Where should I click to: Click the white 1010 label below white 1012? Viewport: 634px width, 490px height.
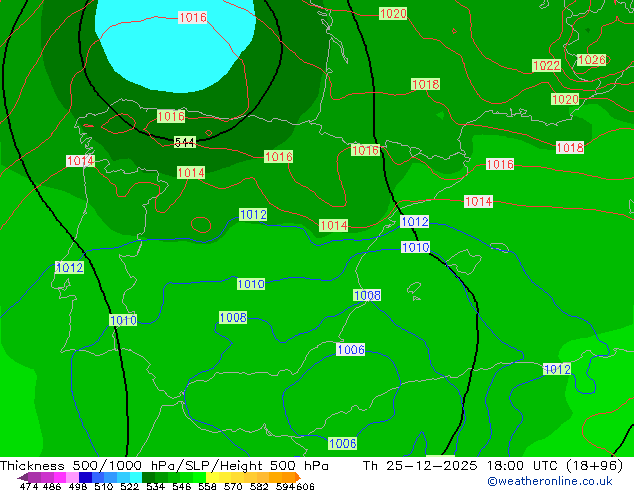tap(415, 247)
